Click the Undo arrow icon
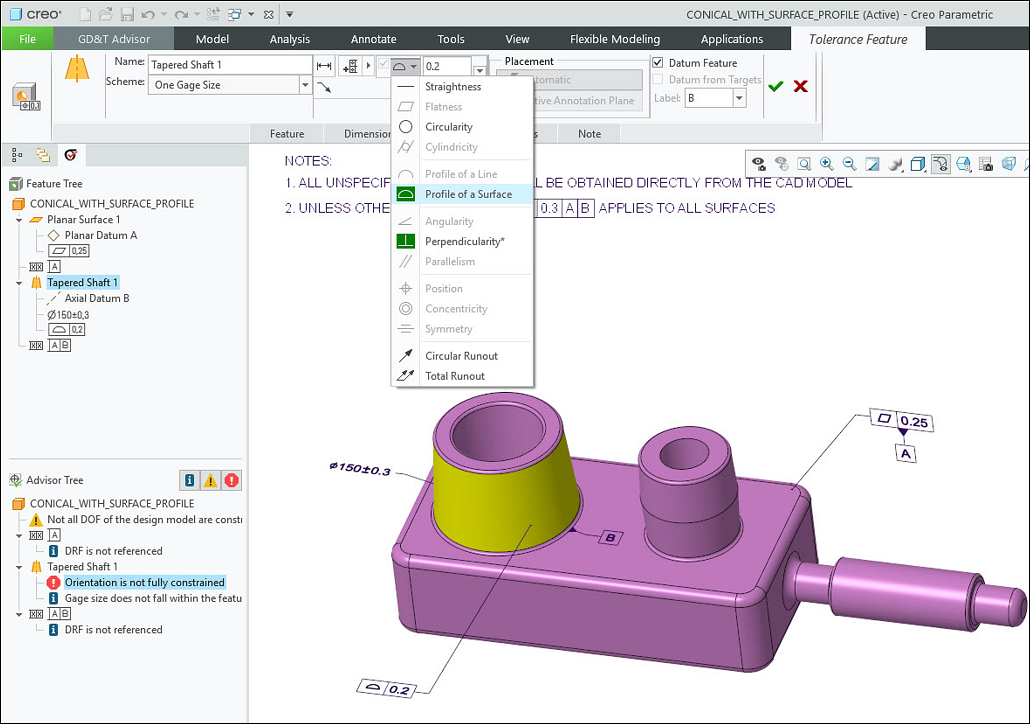The height and width of the screenshot is (724, 1030). coord(148,14)
